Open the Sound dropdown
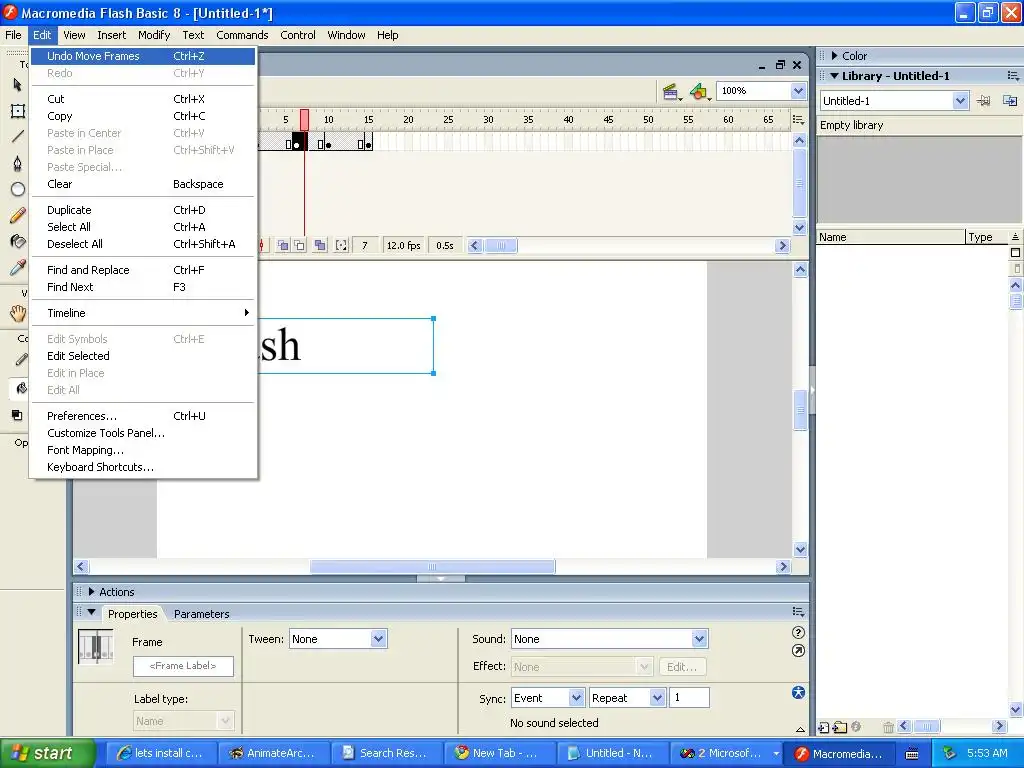 pos(699,639)
